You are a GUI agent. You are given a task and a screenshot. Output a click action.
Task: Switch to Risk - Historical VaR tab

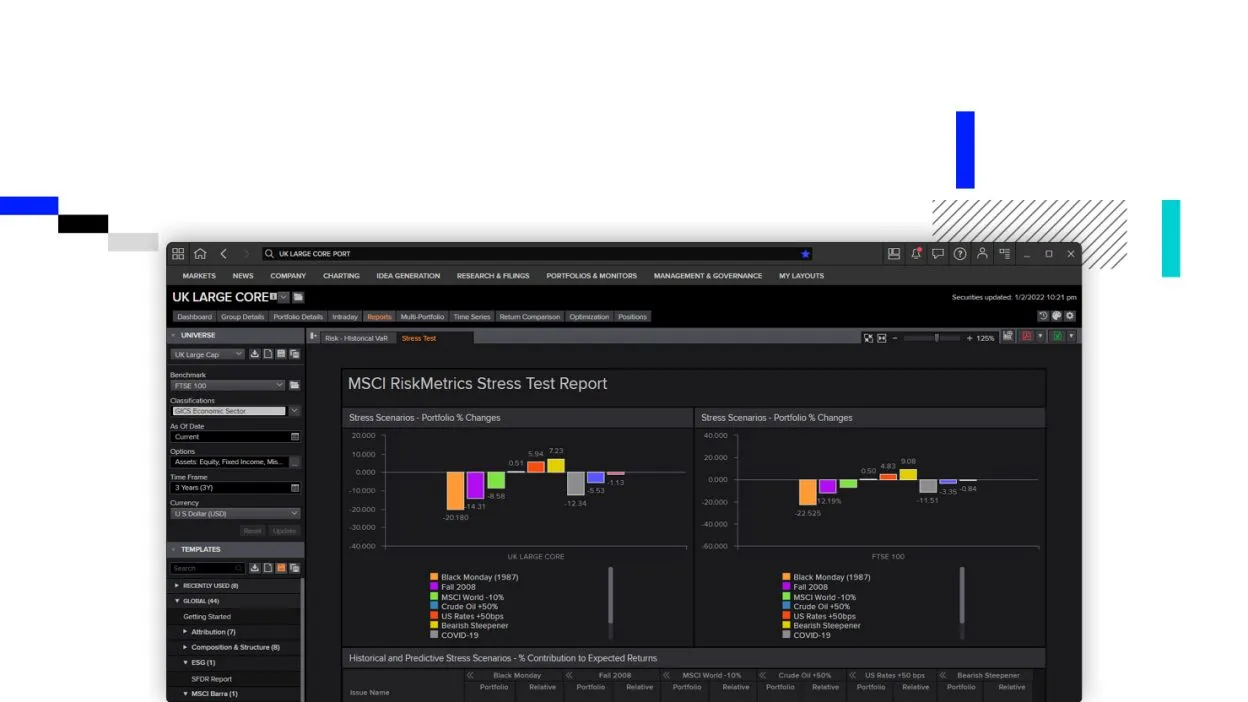(356, 338)
